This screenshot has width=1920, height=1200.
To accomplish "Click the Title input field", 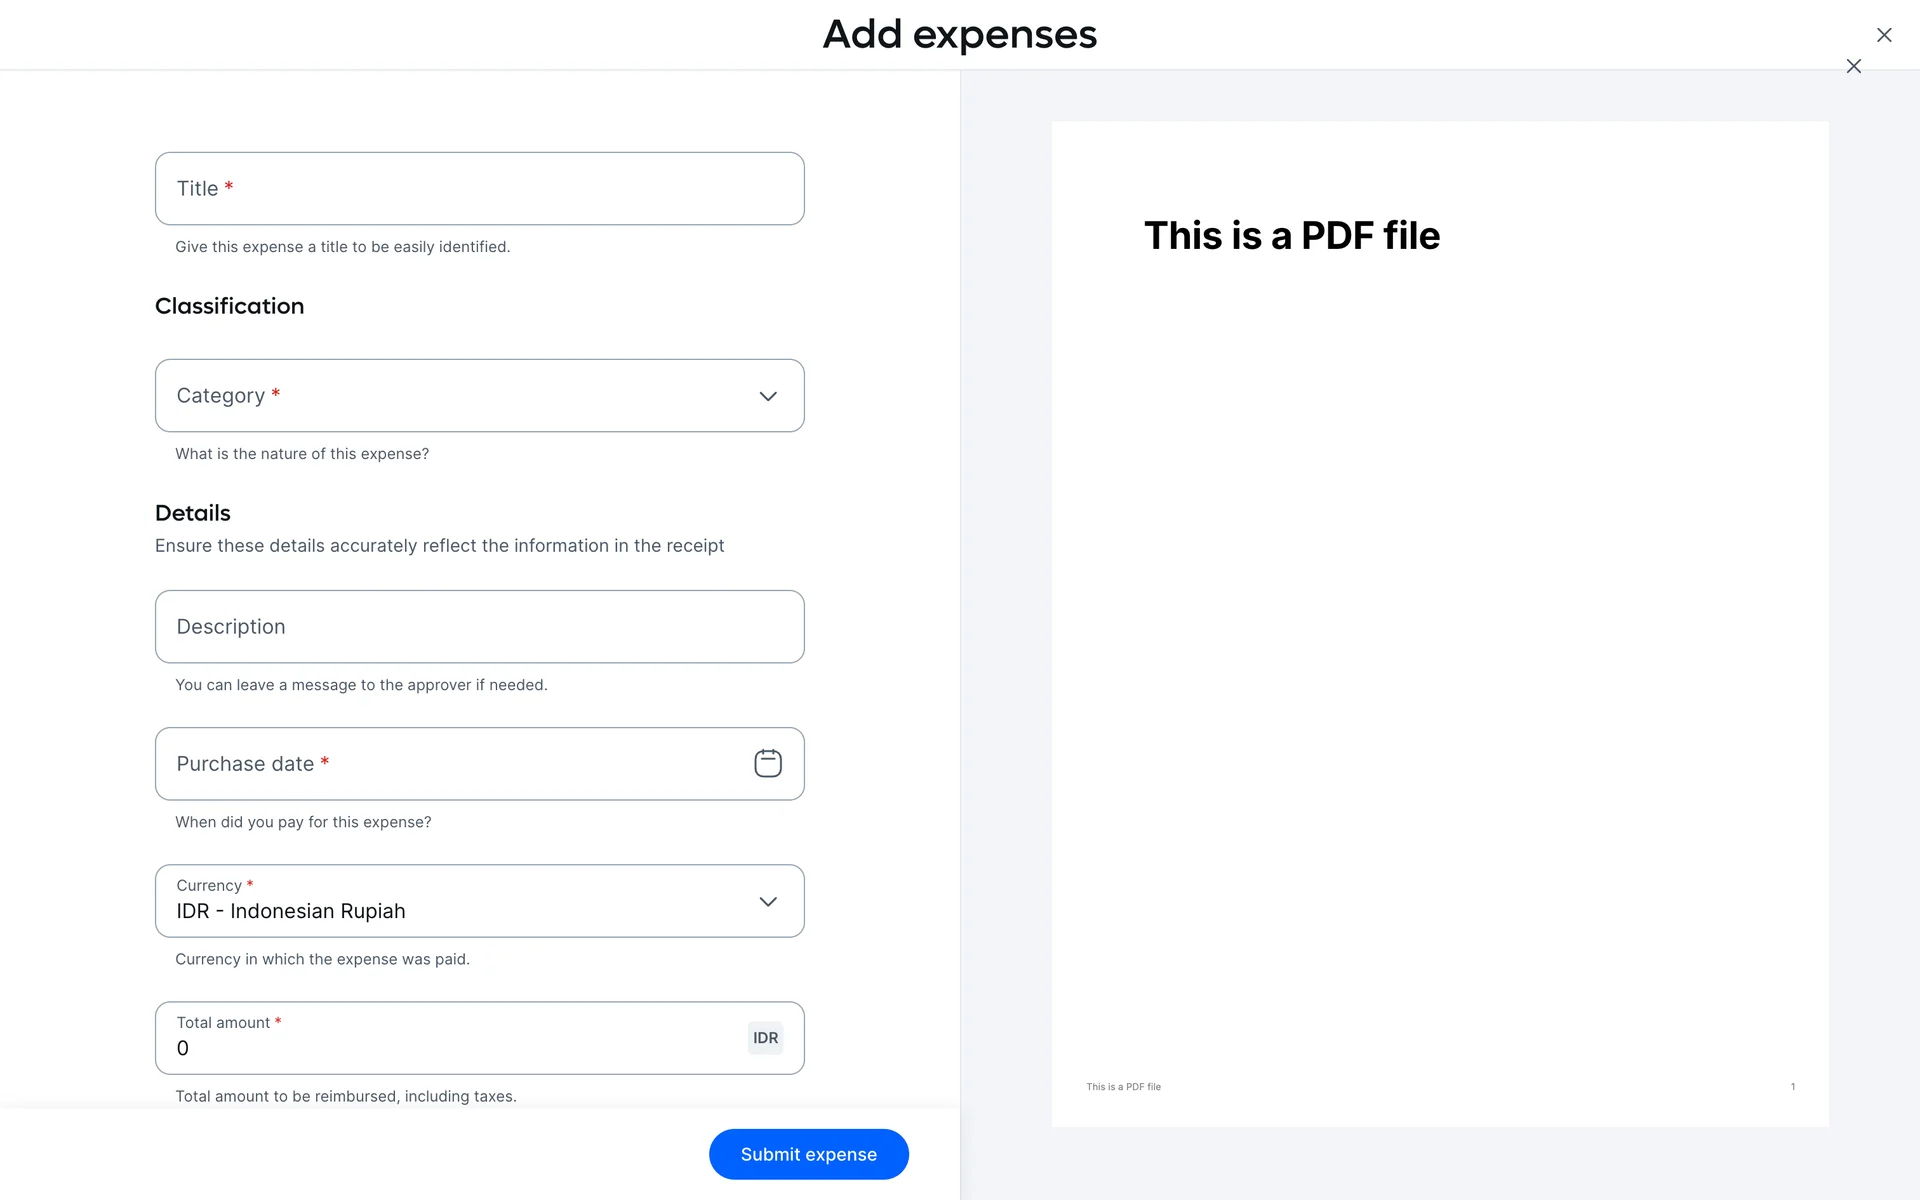I will [480, 189].
